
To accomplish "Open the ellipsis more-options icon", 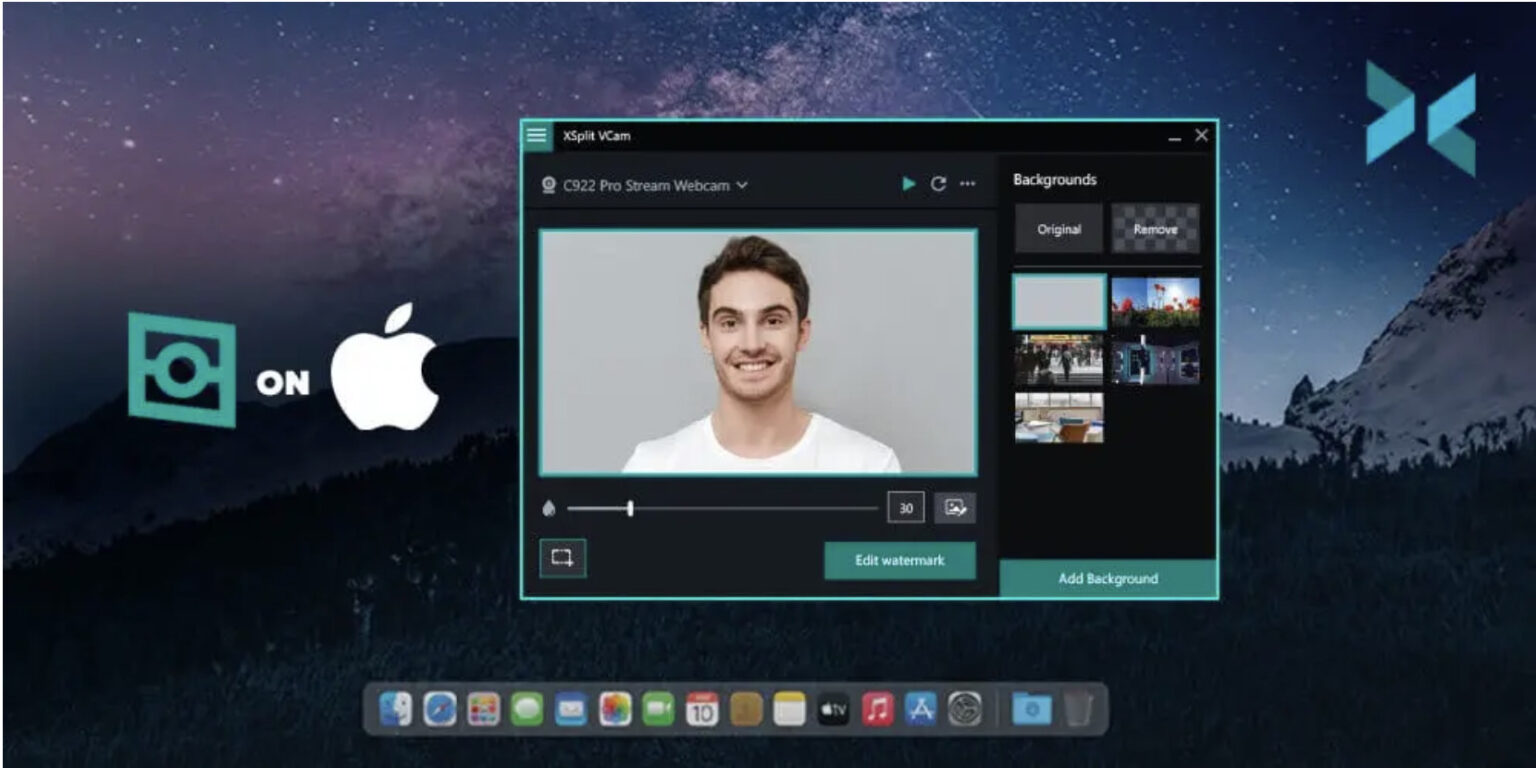I will (967, 184).
